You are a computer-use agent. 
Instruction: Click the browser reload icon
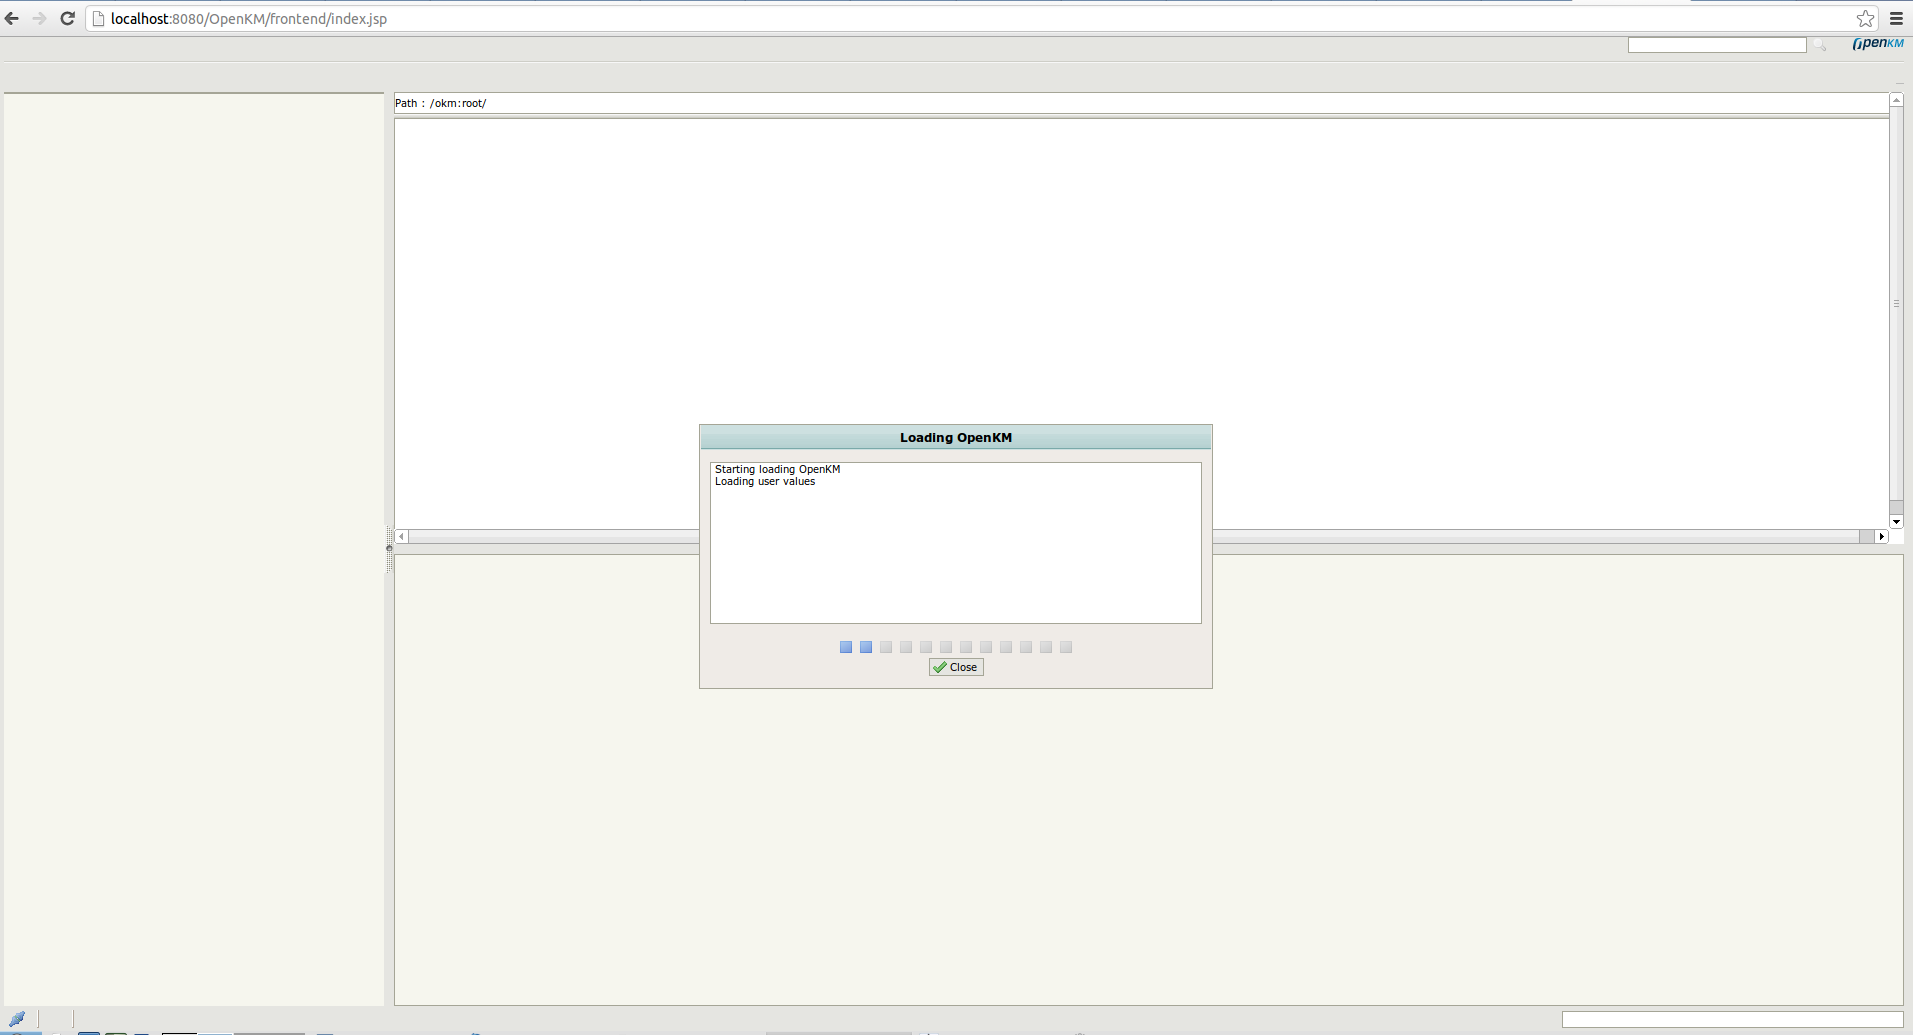[x=68, y=18]
